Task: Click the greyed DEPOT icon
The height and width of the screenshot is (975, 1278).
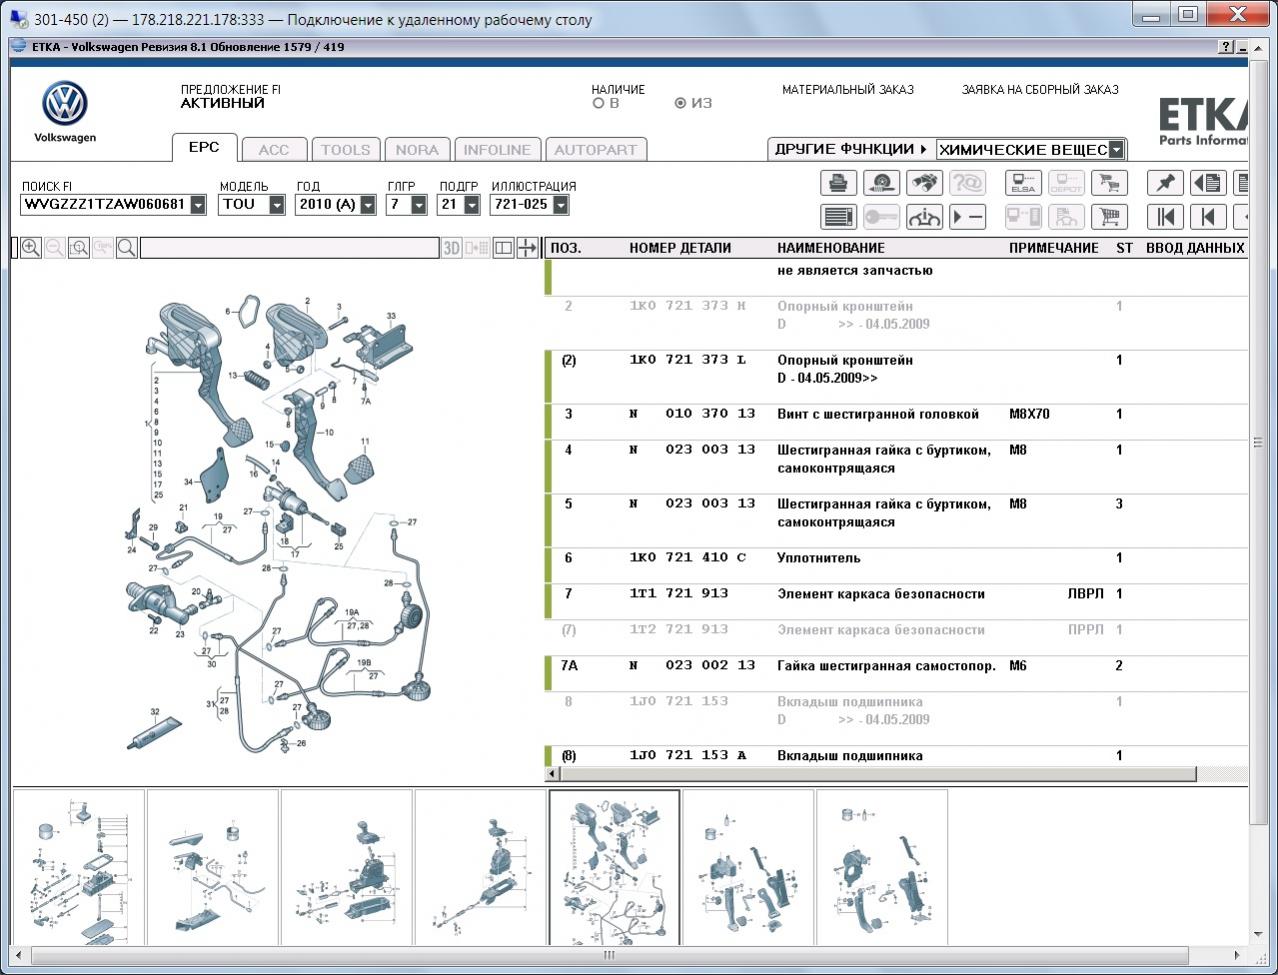Action: 1066,183
